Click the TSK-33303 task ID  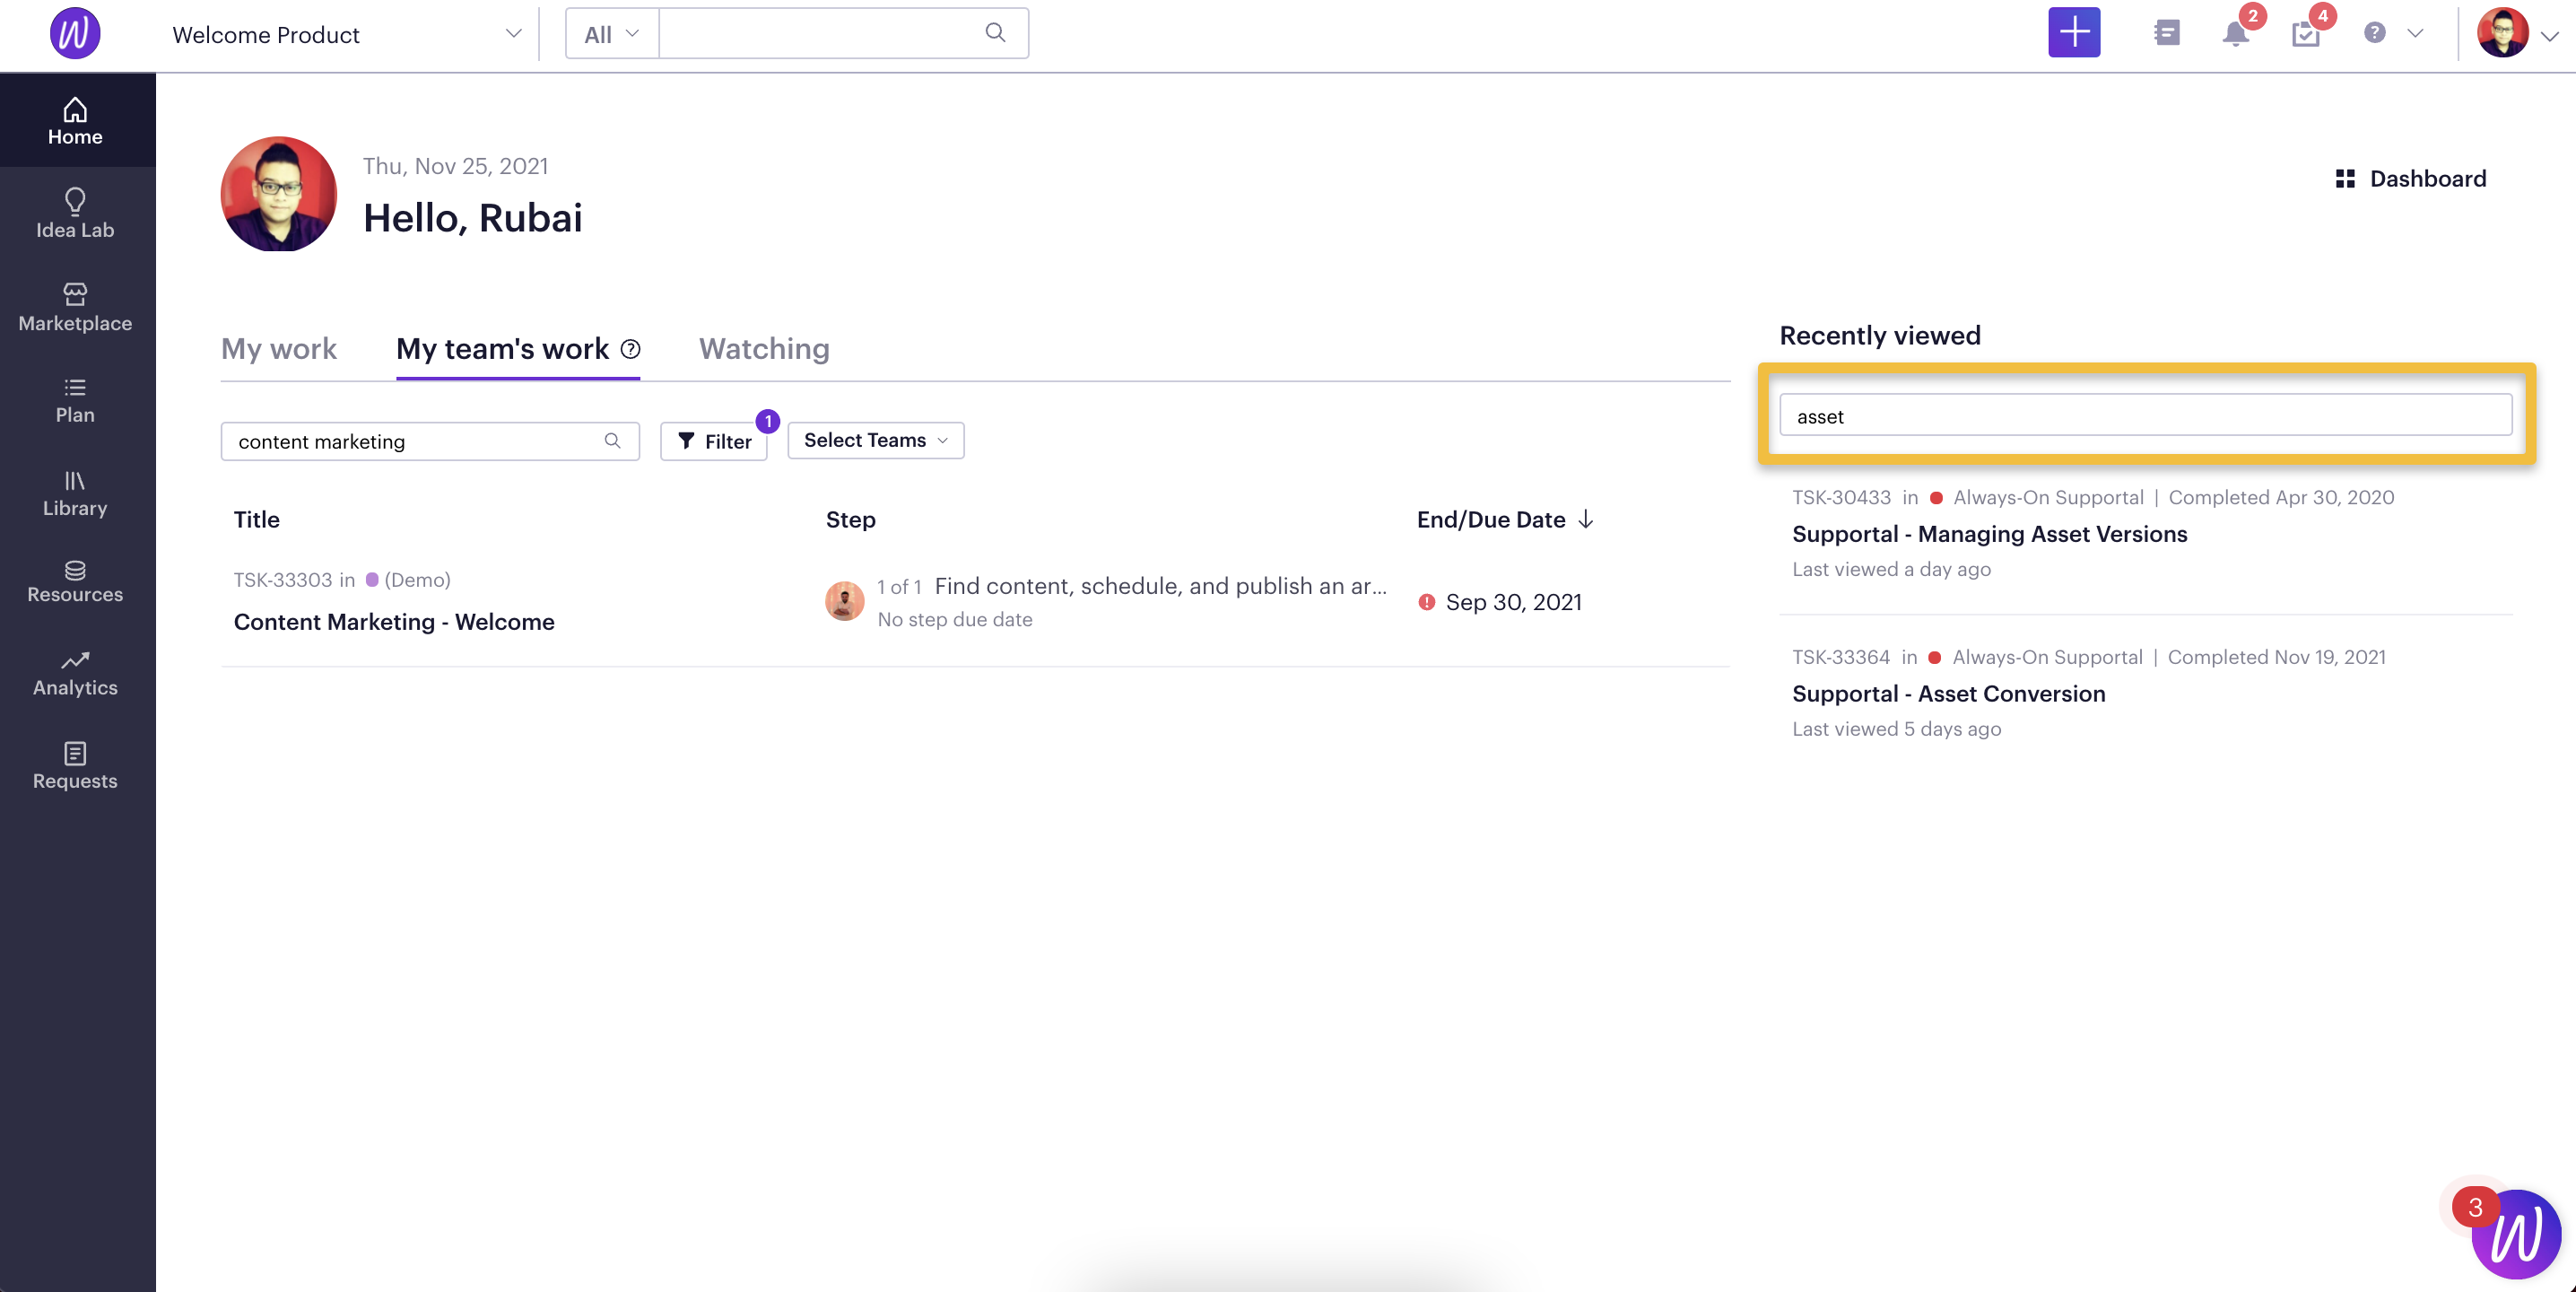tap(283, 580)
